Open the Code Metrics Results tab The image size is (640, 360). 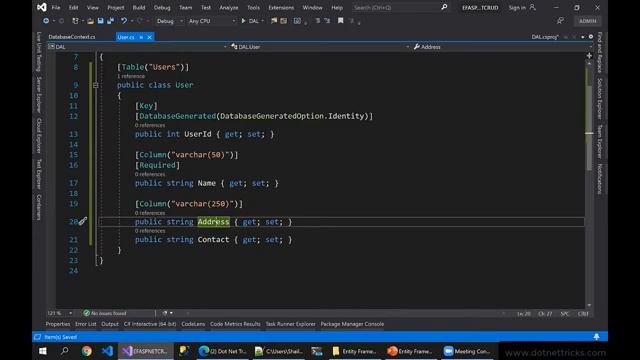[x=235, y=324]
